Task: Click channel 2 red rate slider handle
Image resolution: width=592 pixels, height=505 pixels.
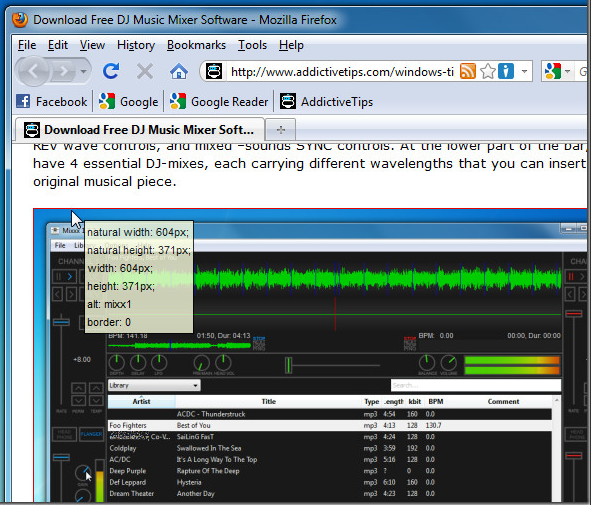Action: tap(574, 314)
